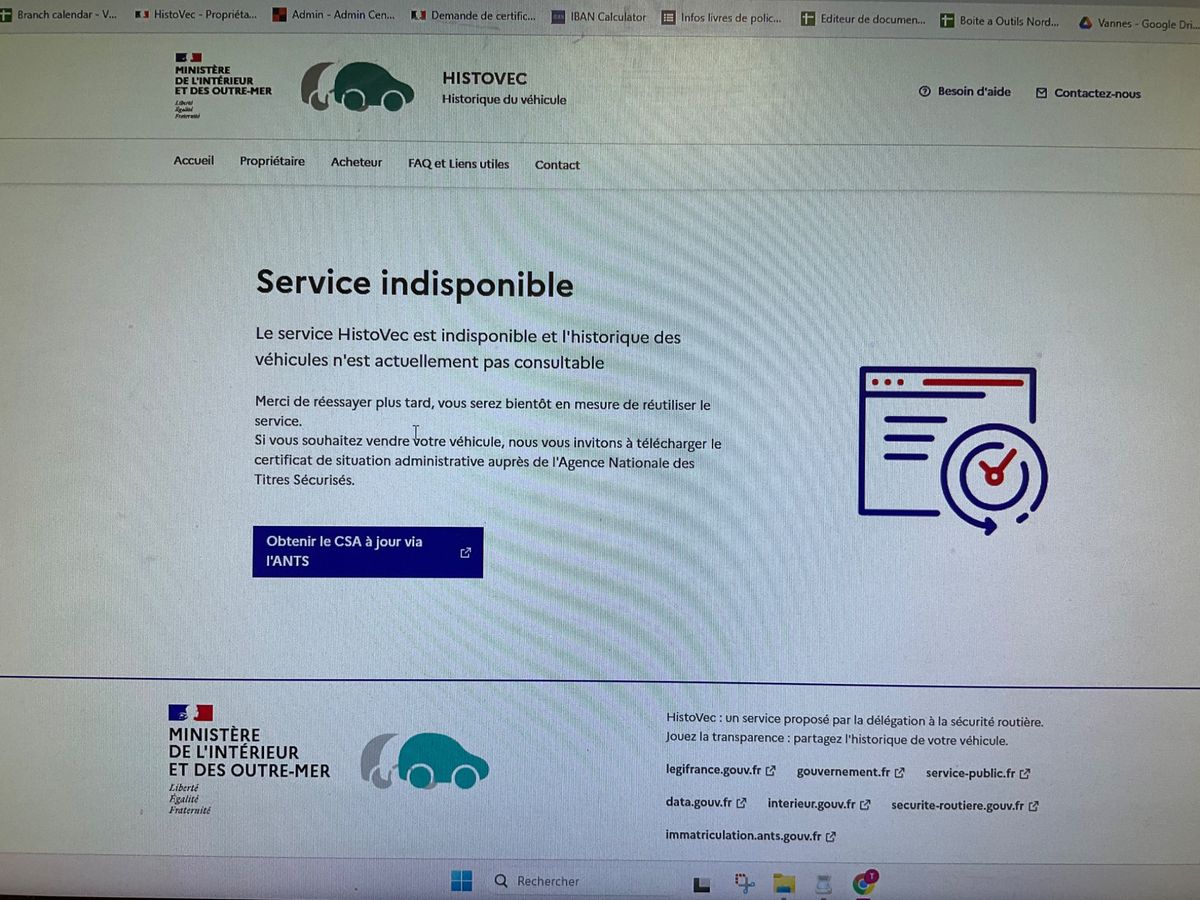Open the Contact menu item
The height and width of the screenshot is (900, 1200).
(557, 165)
